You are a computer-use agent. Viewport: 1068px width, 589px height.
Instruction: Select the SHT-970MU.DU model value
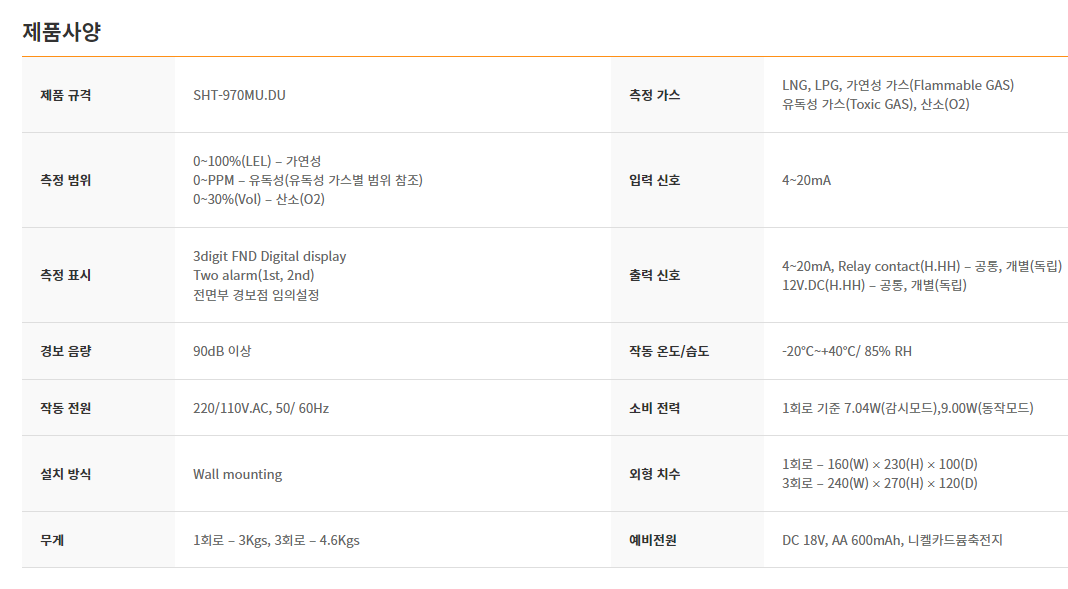(x=239, y=95)
